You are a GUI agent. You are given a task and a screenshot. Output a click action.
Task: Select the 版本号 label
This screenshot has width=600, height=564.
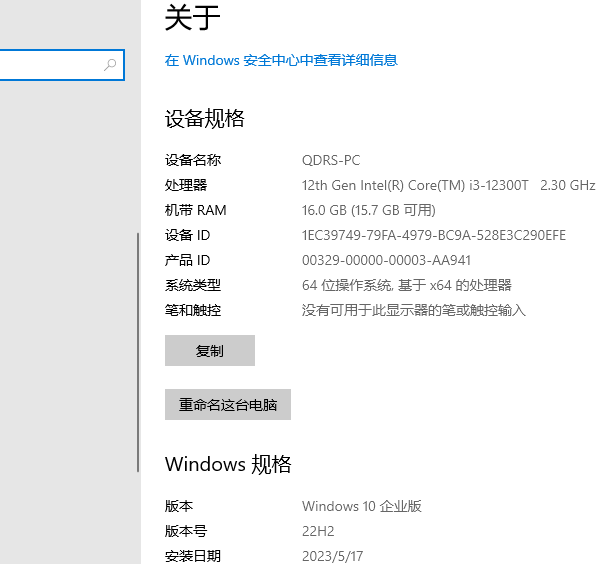tap(186, 531)
